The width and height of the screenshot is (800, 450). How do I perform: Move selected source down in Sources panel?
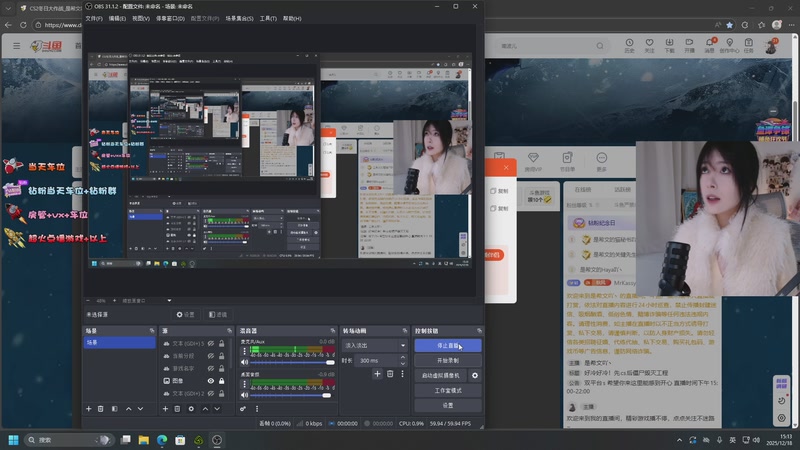217,409
